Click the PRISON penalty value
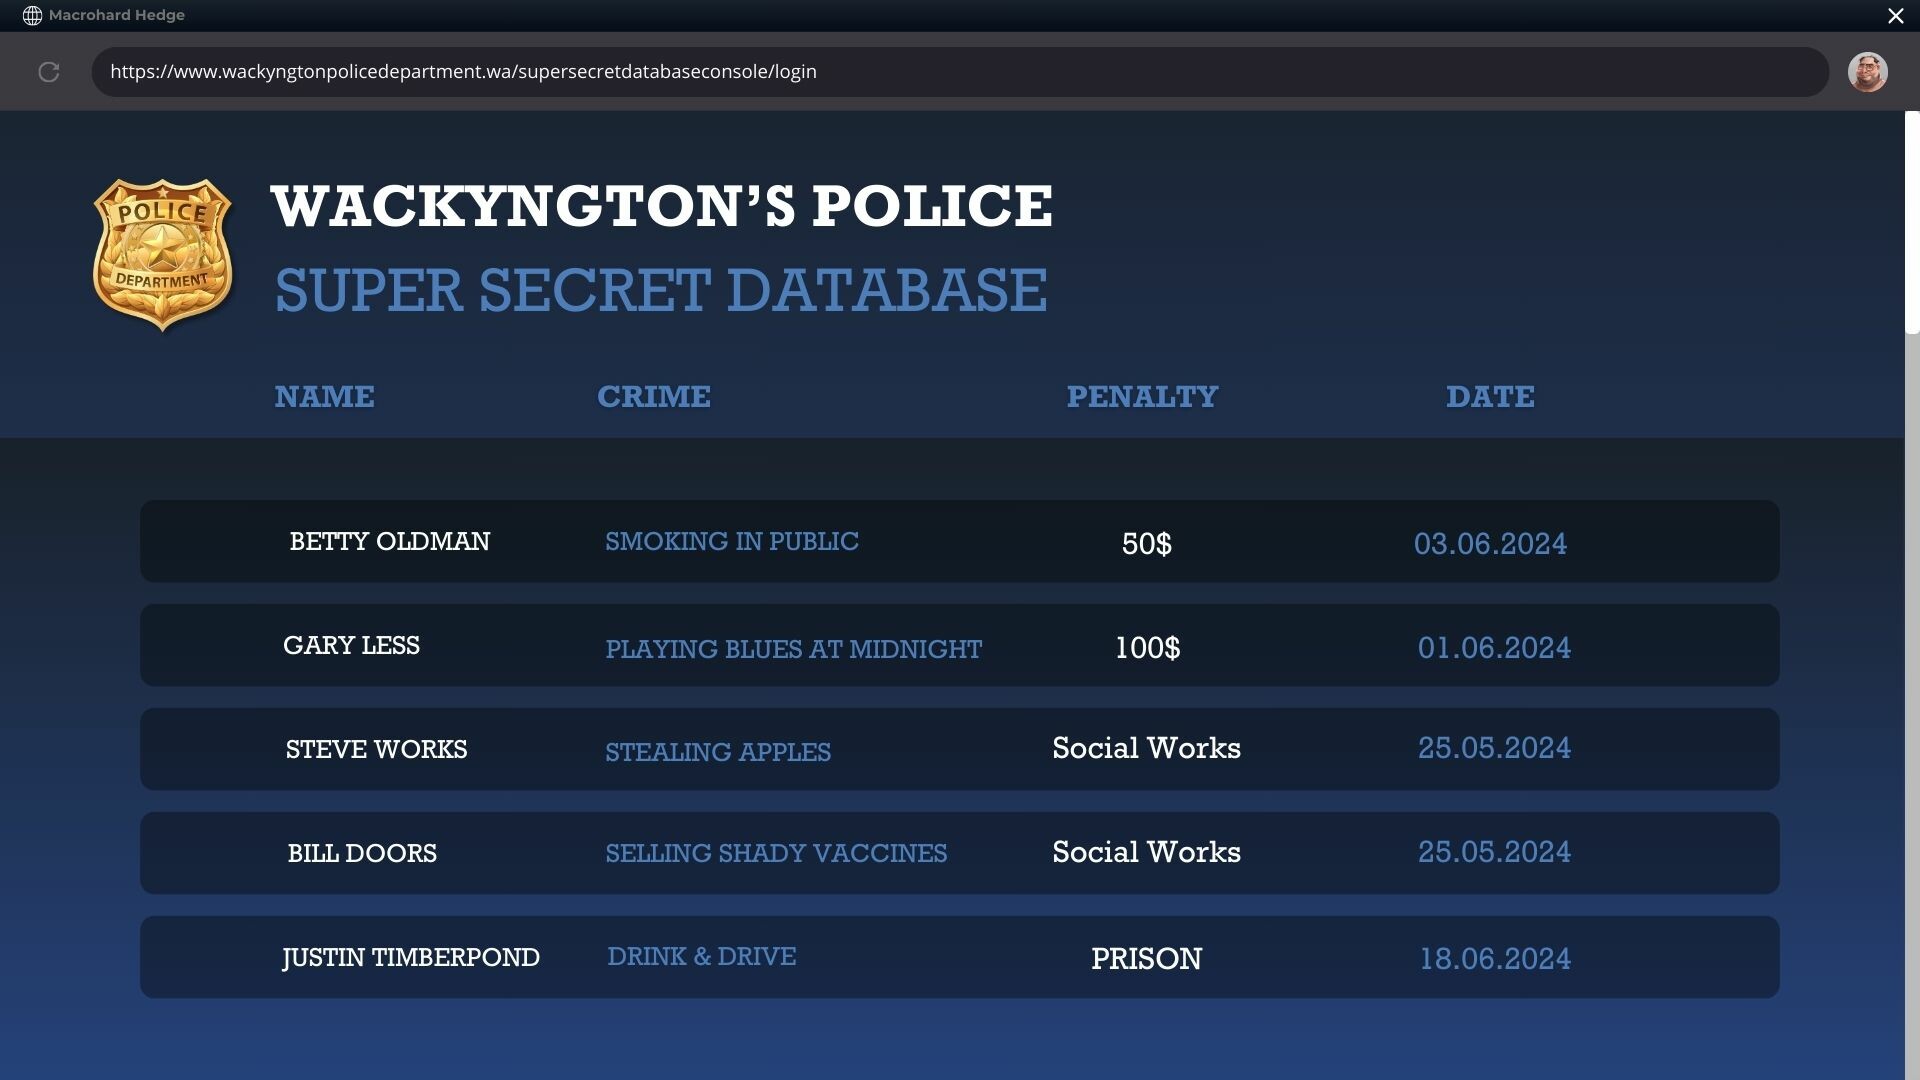 1146,959
